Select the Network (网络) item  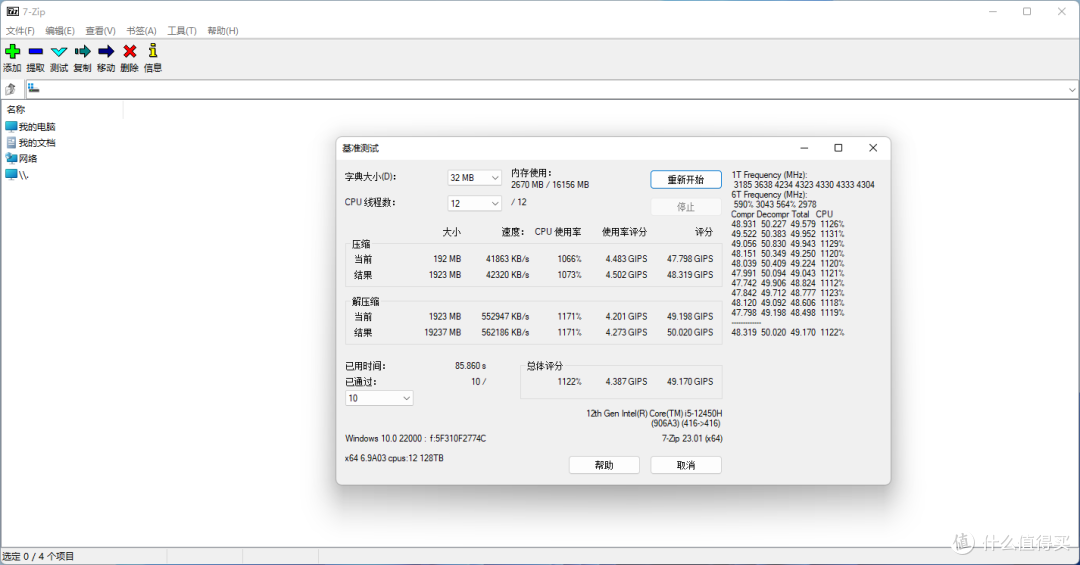(x=21, y=158)
